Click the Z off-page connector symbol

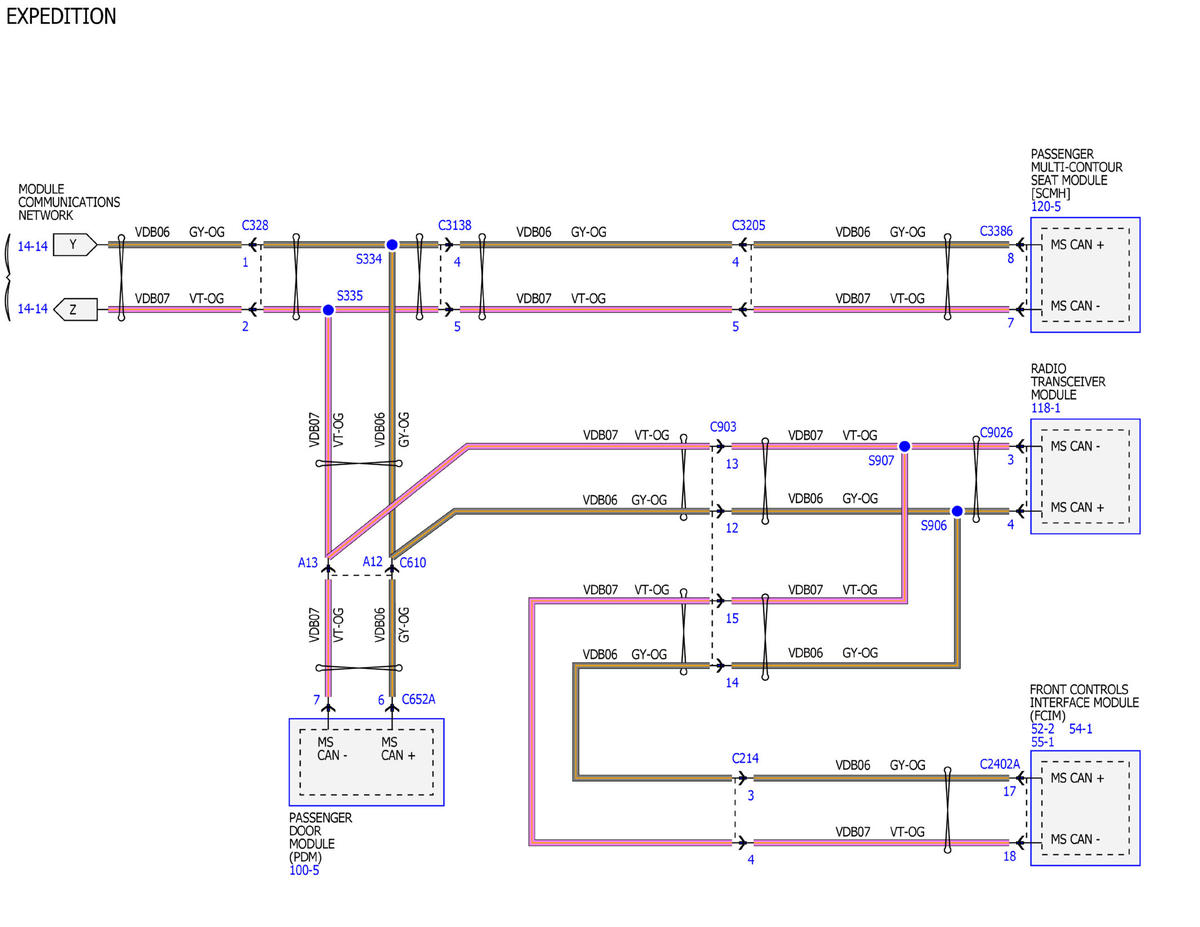75,309
